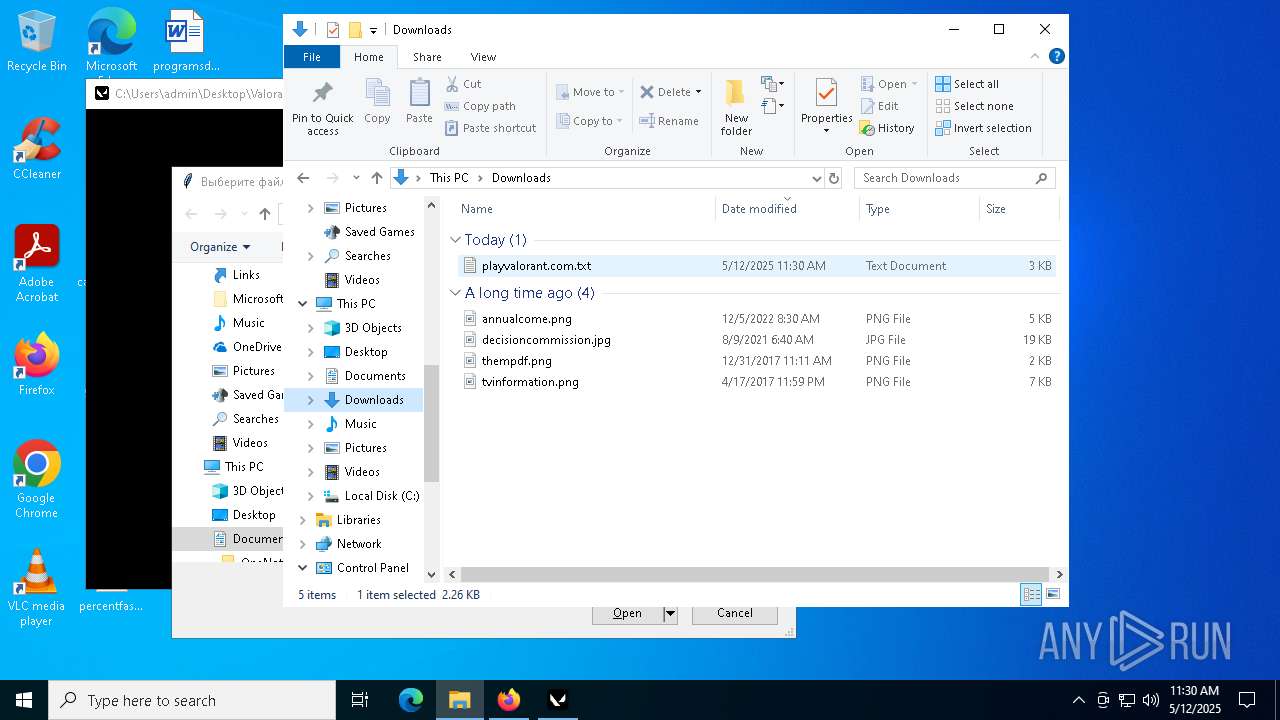1280x720 pixels.
Task: Collapse This PC tree node
Action: coord(303,304)
